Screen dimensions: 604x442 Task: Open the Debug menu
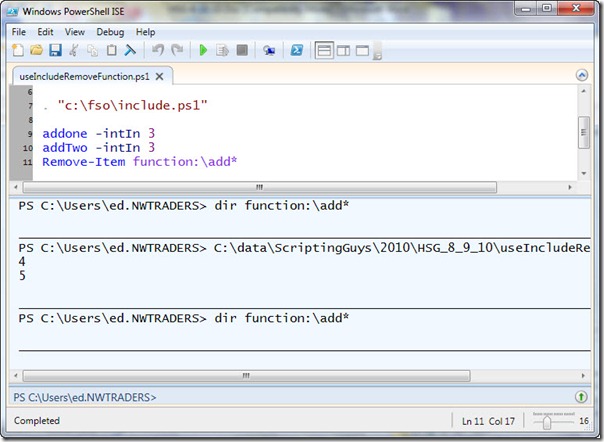[110, 32]
